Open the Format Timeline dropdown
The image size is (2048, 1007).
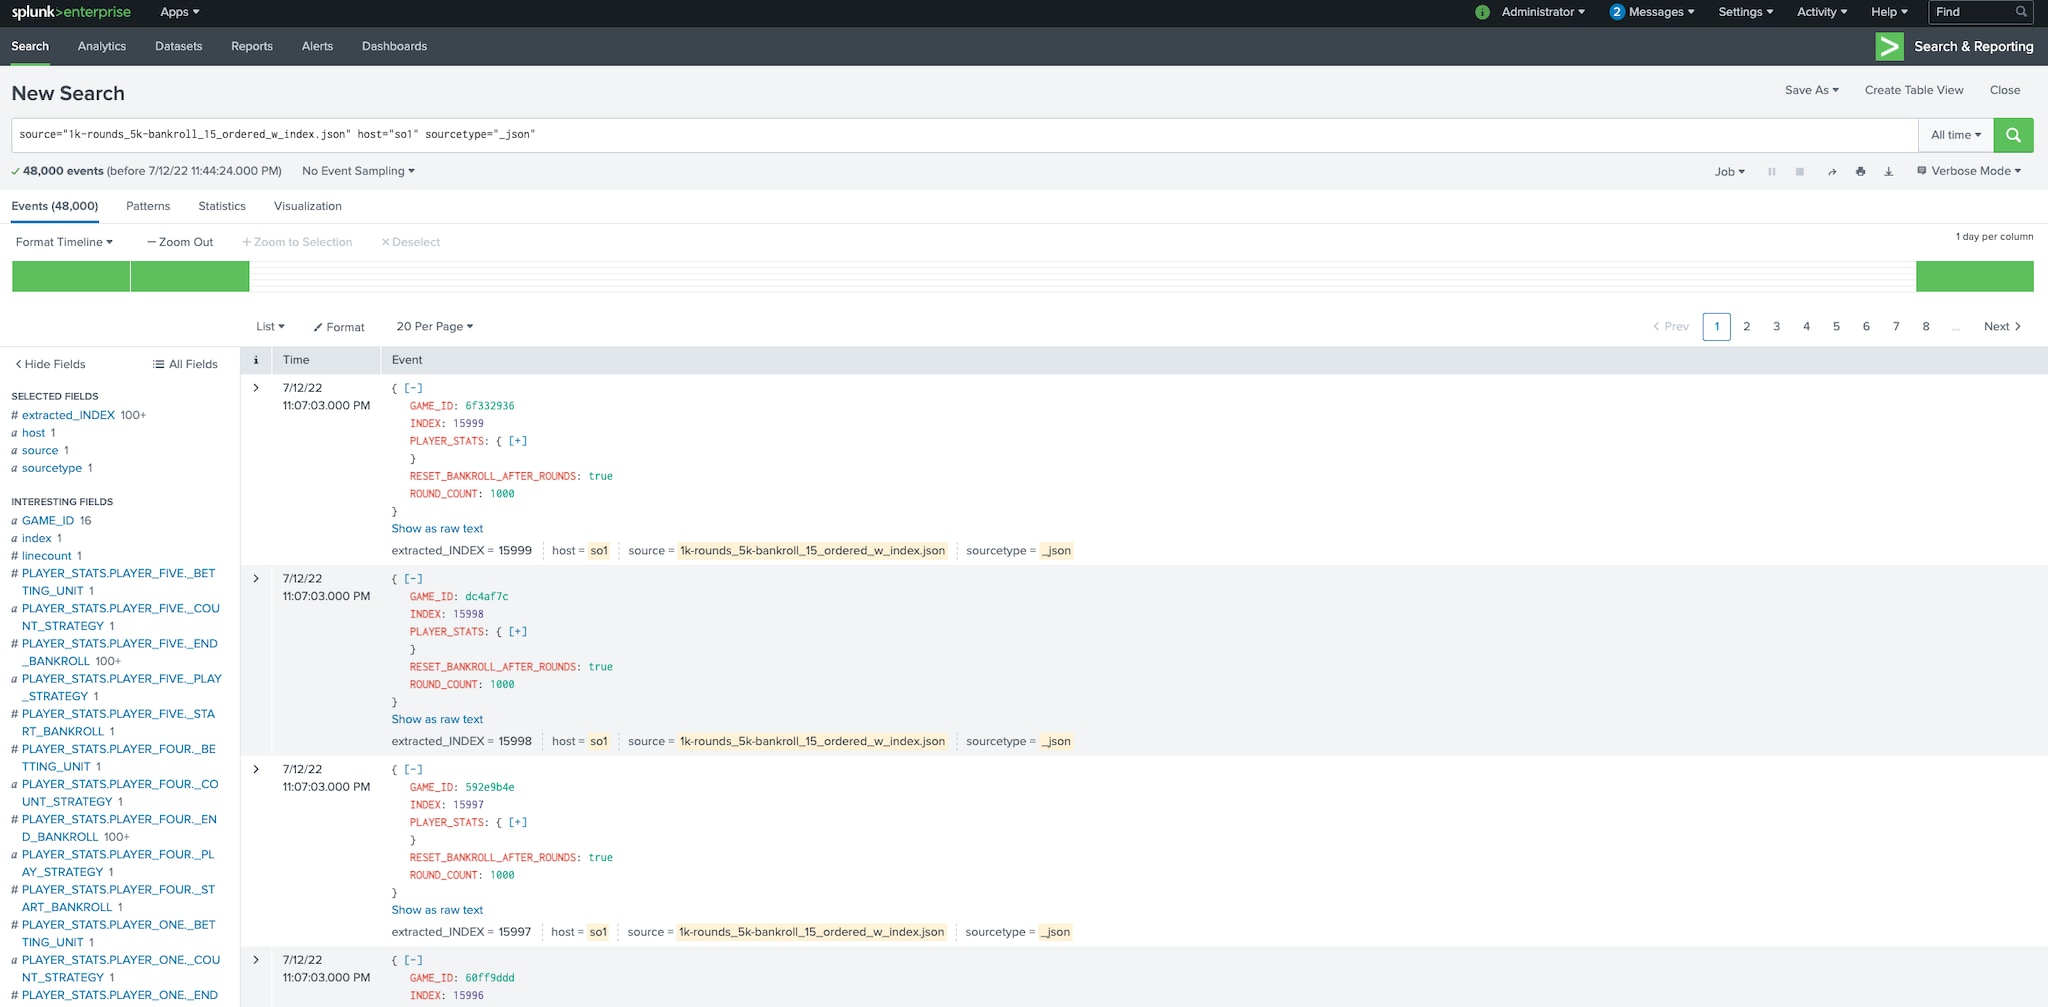tap(64, 242)
